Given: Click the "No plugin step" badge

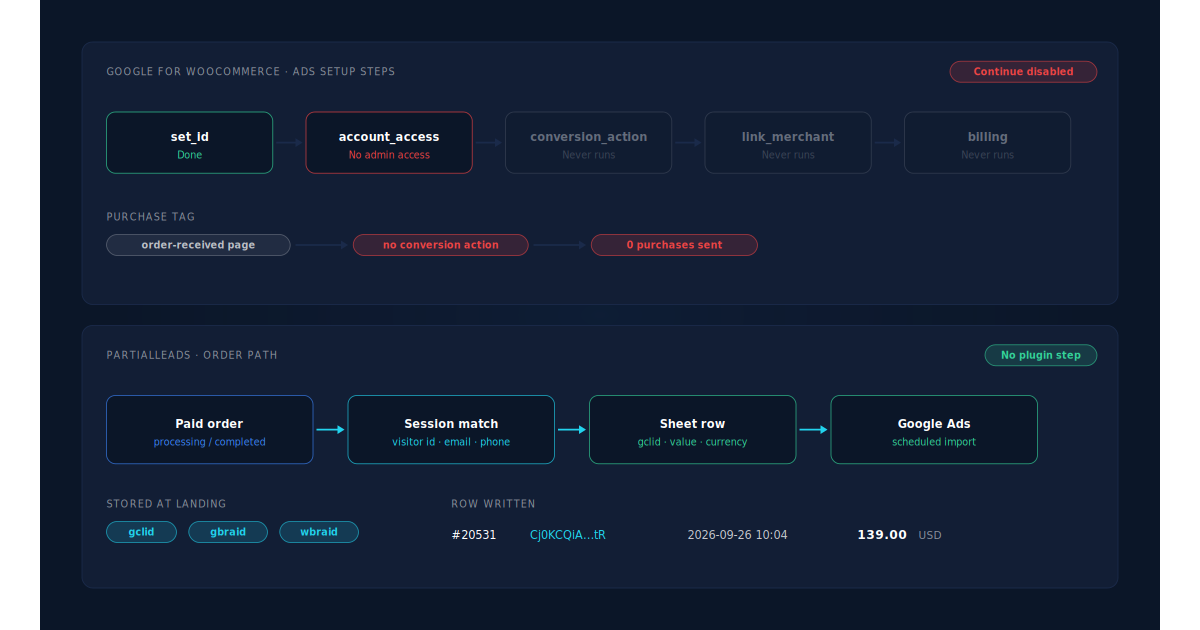Looking at the screenshot, I should point(1041,355).
